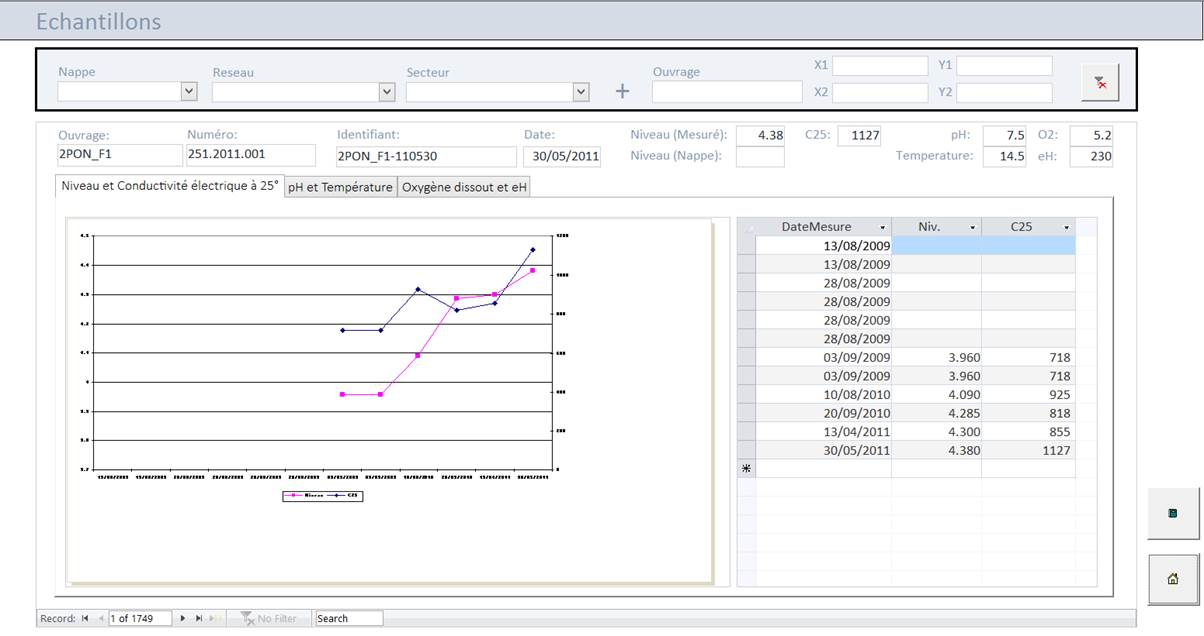
Task: Open the Nappe dropdown
Action: pyautogui.click(x=188, y=91)
